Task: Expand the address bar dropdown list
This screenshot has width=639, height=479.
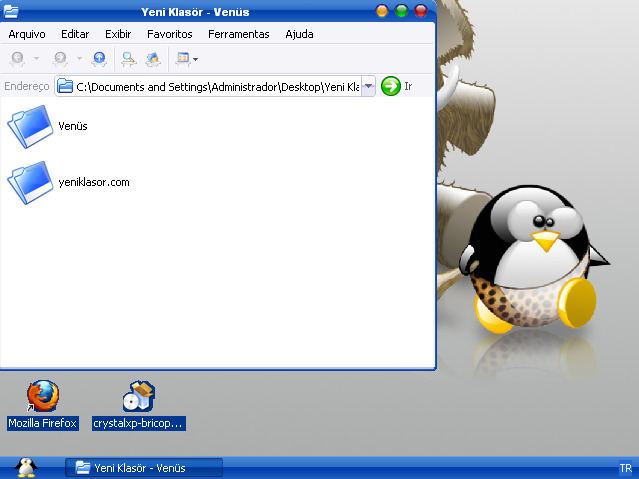Action: point(368,87)
